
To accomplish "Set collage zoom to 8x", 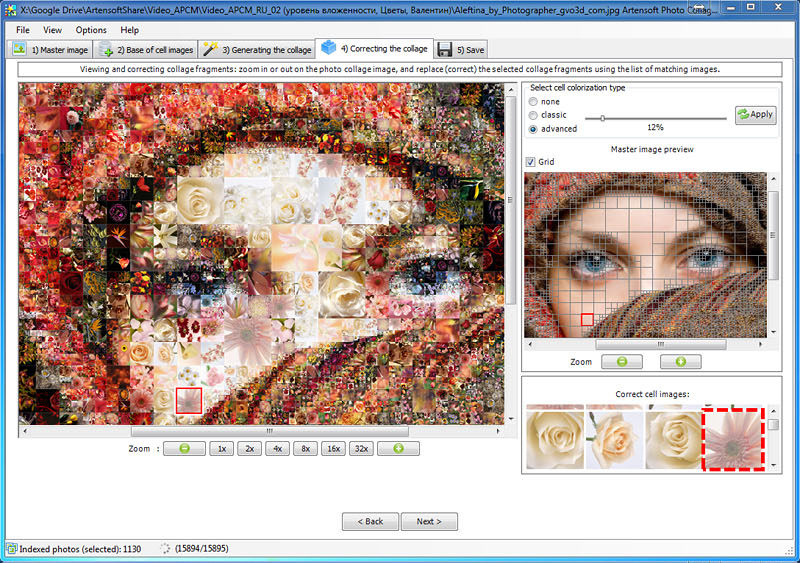I will tap(306, 449).
